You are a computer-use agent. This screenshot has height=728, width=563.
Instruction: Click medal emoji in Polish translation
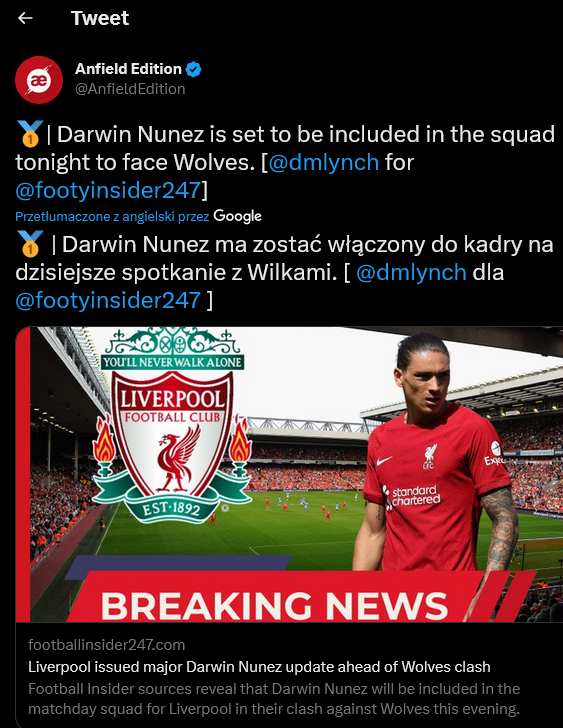(x=30, y=244)
